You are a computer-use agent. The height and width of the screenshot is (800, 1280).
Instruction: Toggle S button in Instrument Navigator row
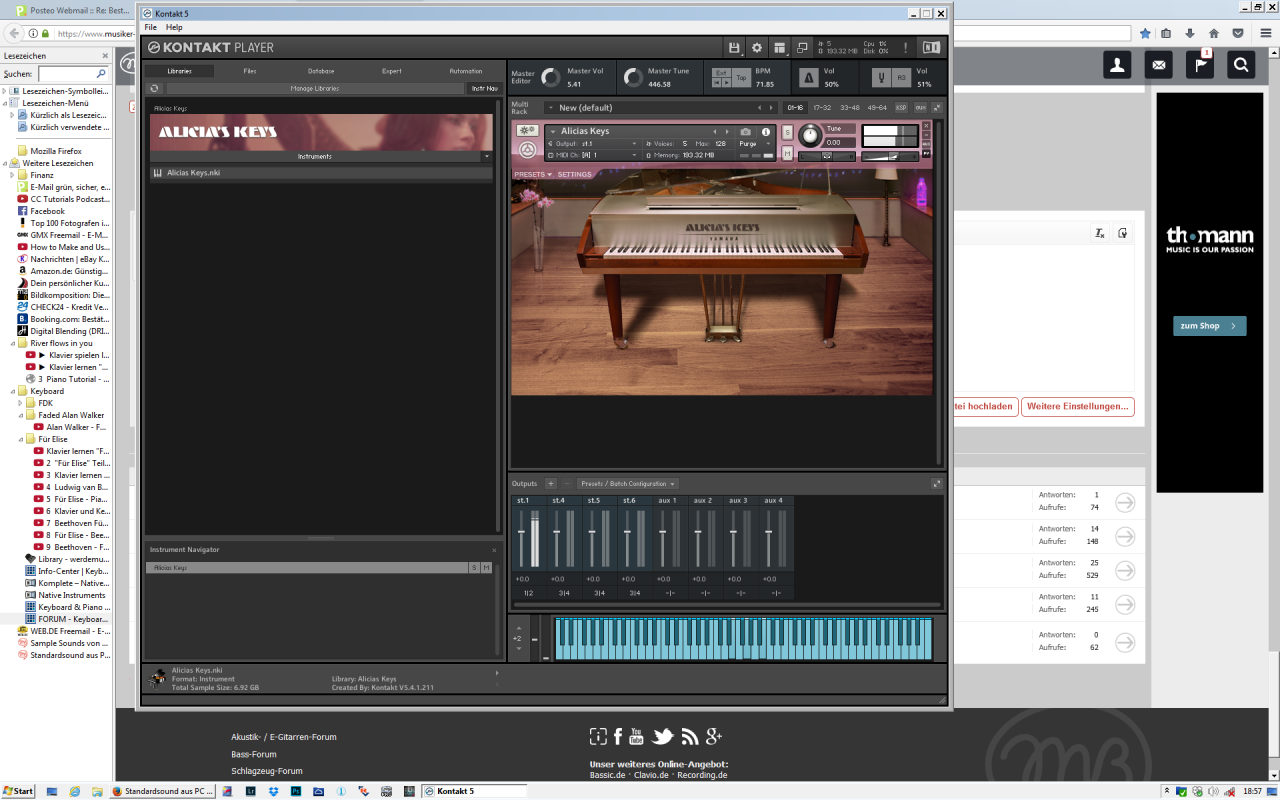click(474, 568)
